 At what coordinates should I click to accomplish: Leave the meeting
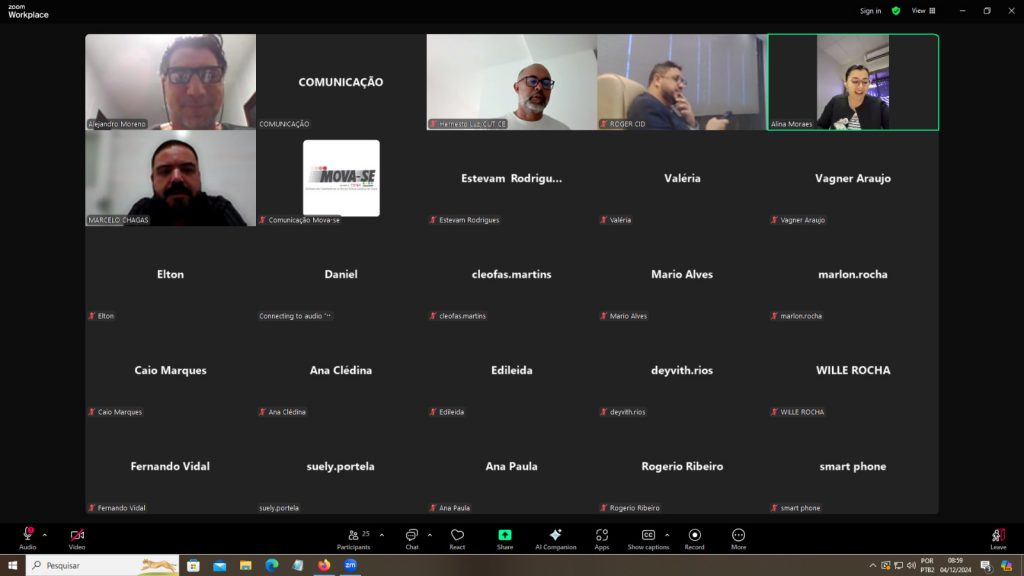997,538
